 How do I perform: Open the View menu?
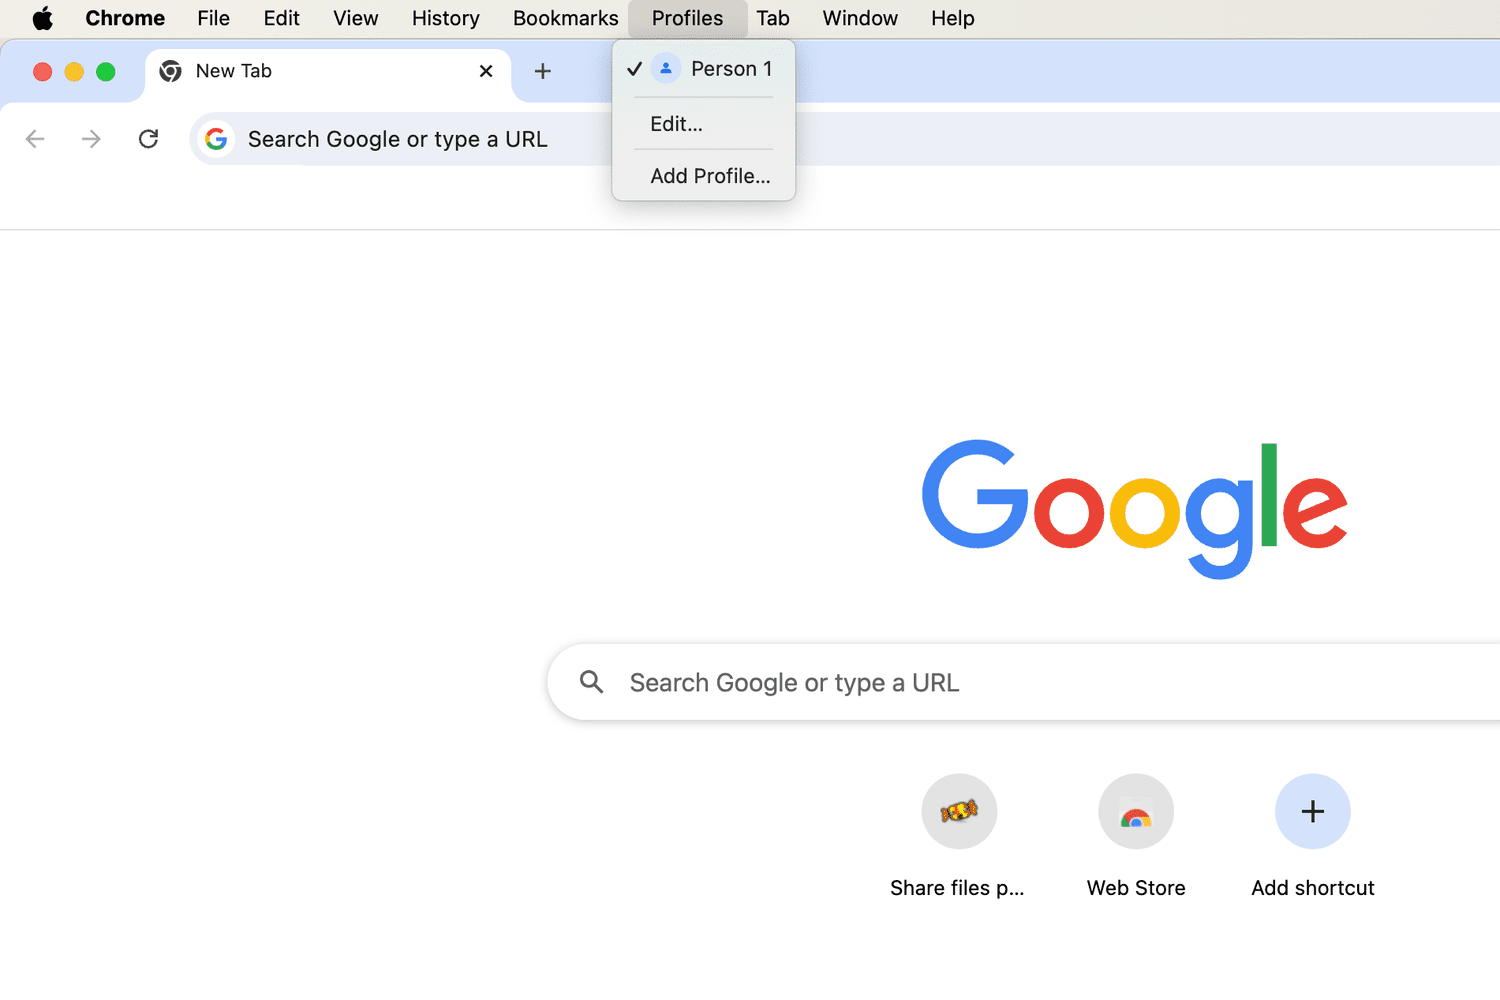tap(355, 18)
